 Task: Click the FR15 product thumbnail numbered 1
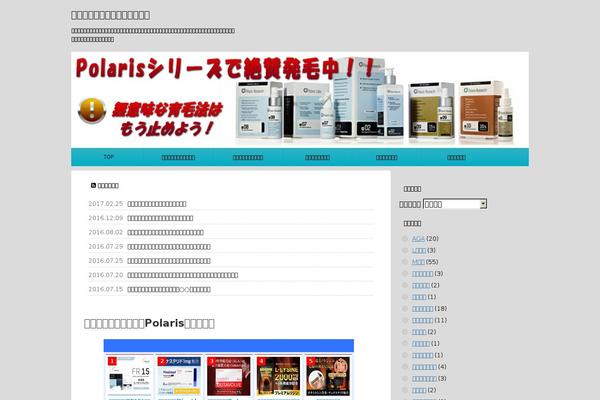pyautogui.click(x=129, y=376)
